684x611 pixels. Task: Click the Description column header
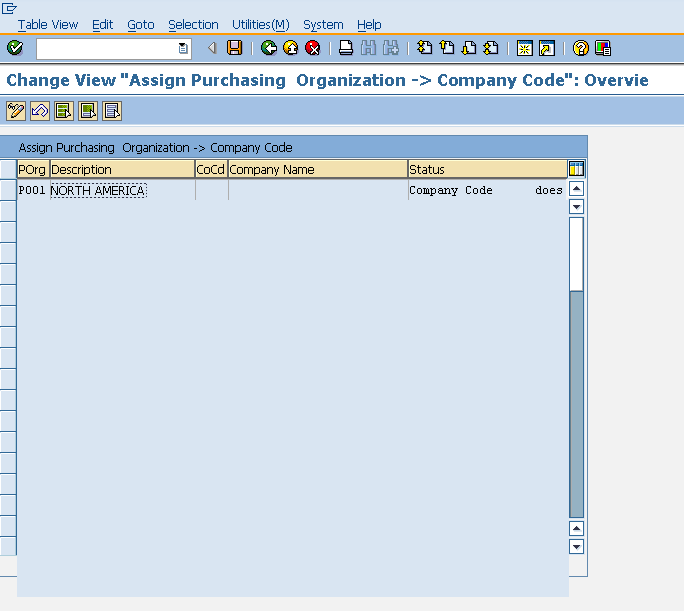tap(122, 169)
